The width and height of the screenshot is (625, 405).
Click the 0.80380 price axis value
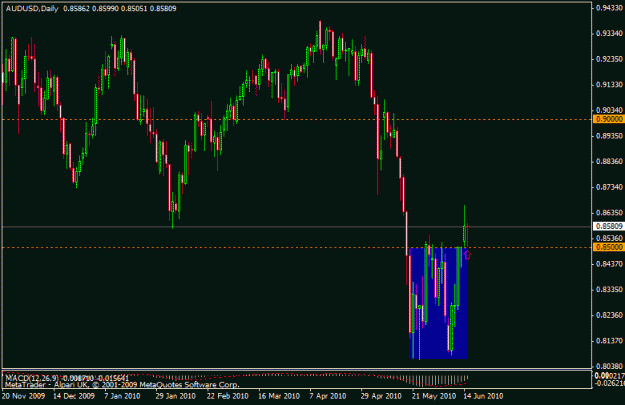[609, 366]
